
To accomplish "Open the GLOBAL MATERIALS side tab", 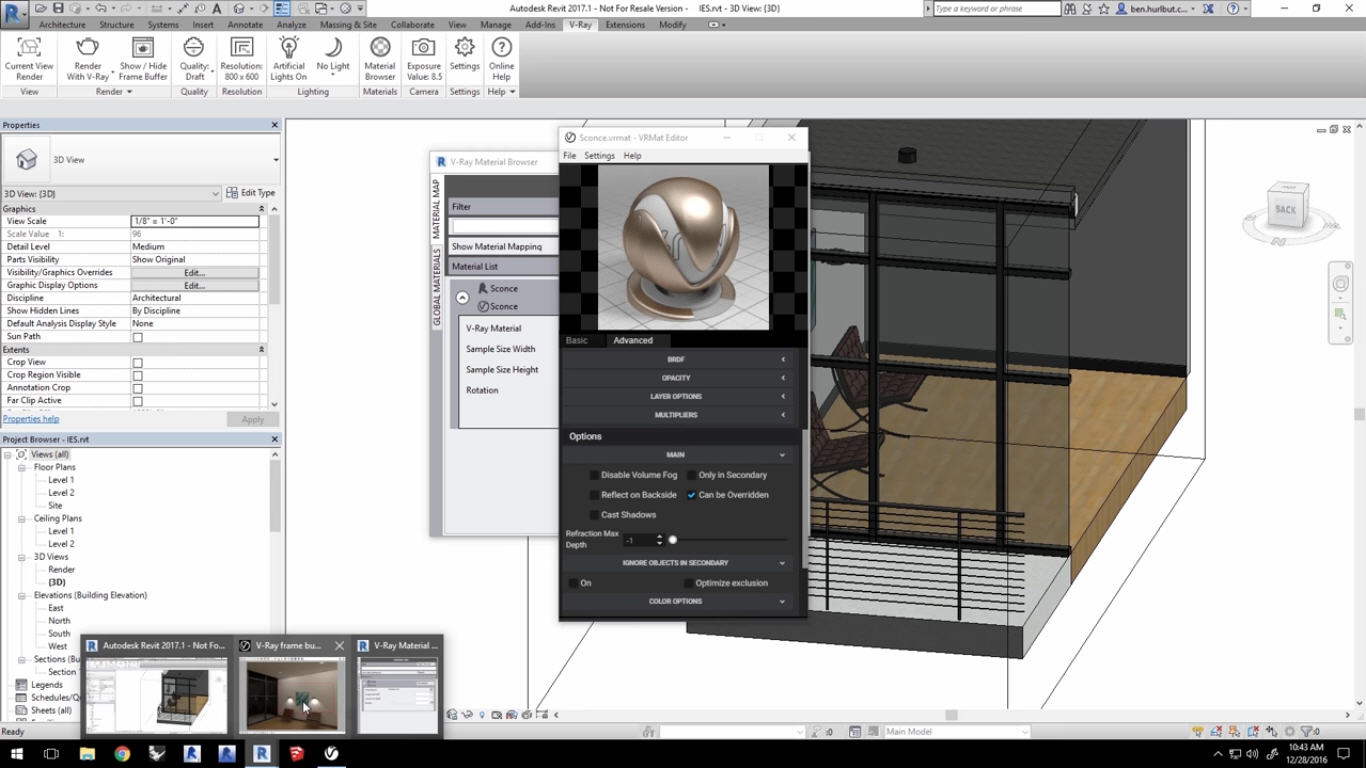I will (437, 287).
